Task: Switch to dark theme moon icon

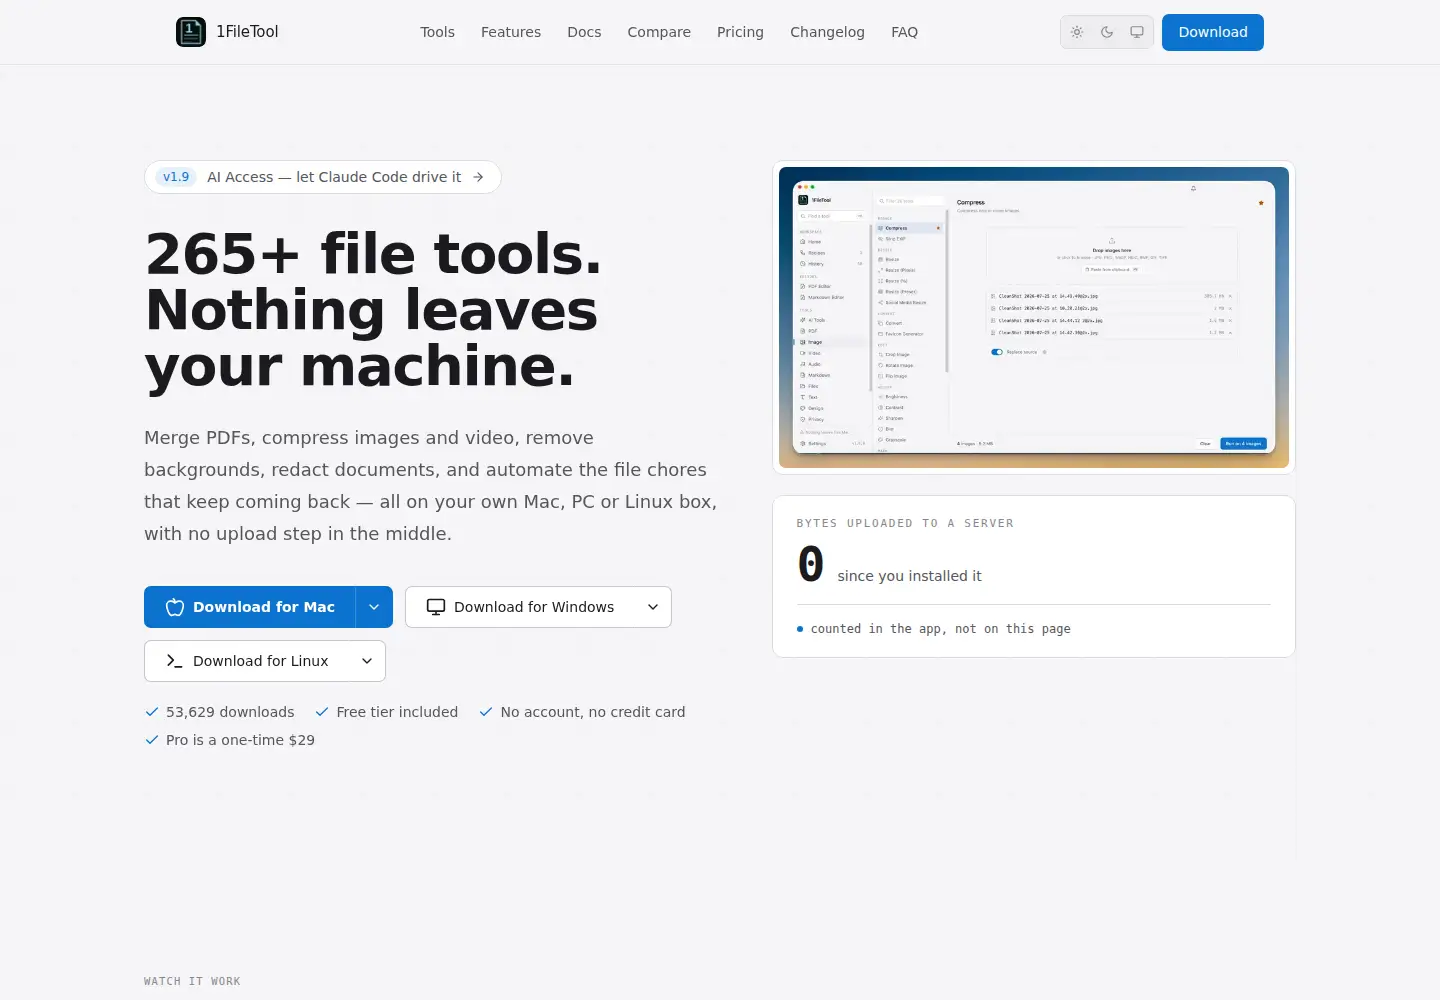Action: coord(1107,32)
